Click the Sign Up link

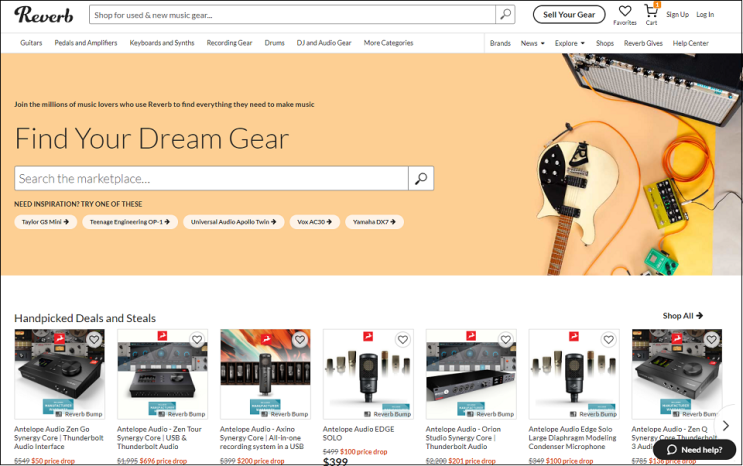(678, 15)
